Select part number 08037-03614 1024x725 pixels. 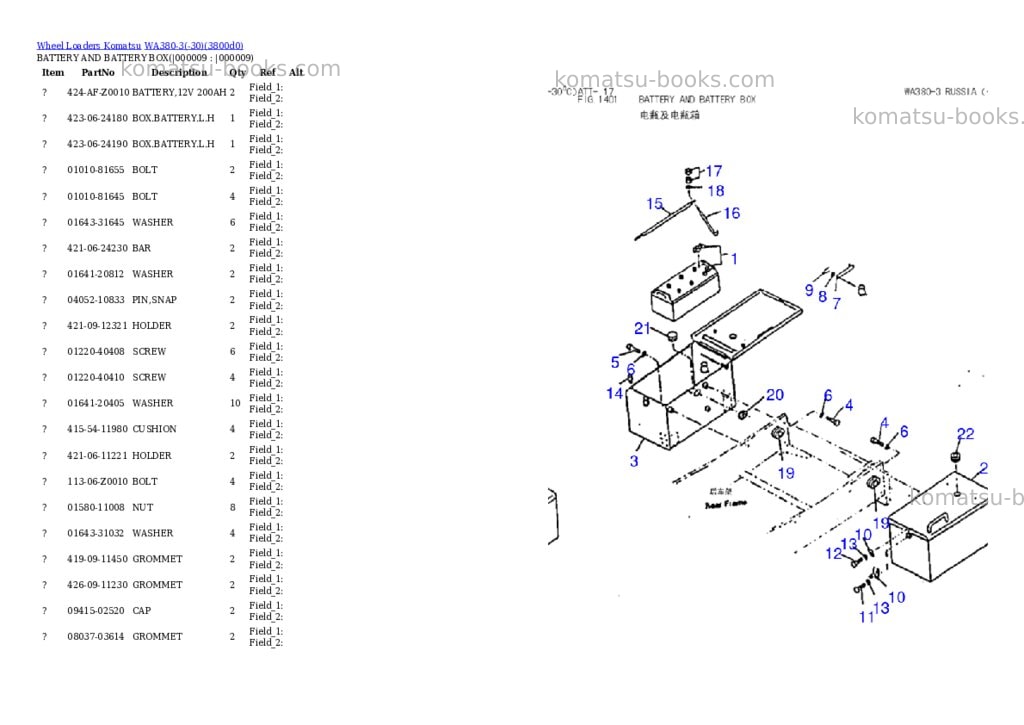[x=95, y=637]
